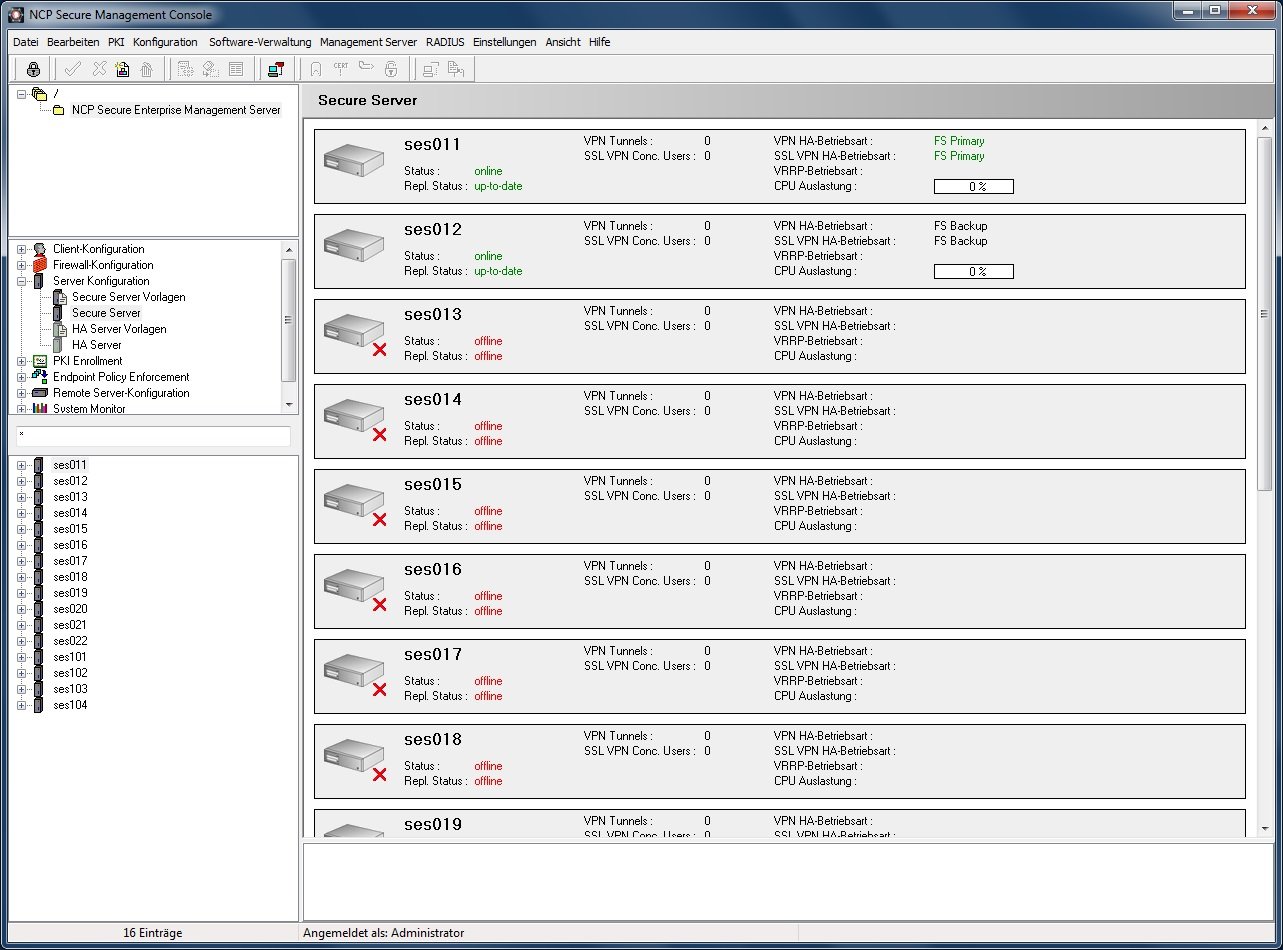Select ses019 in the server list

click(70, 593)
